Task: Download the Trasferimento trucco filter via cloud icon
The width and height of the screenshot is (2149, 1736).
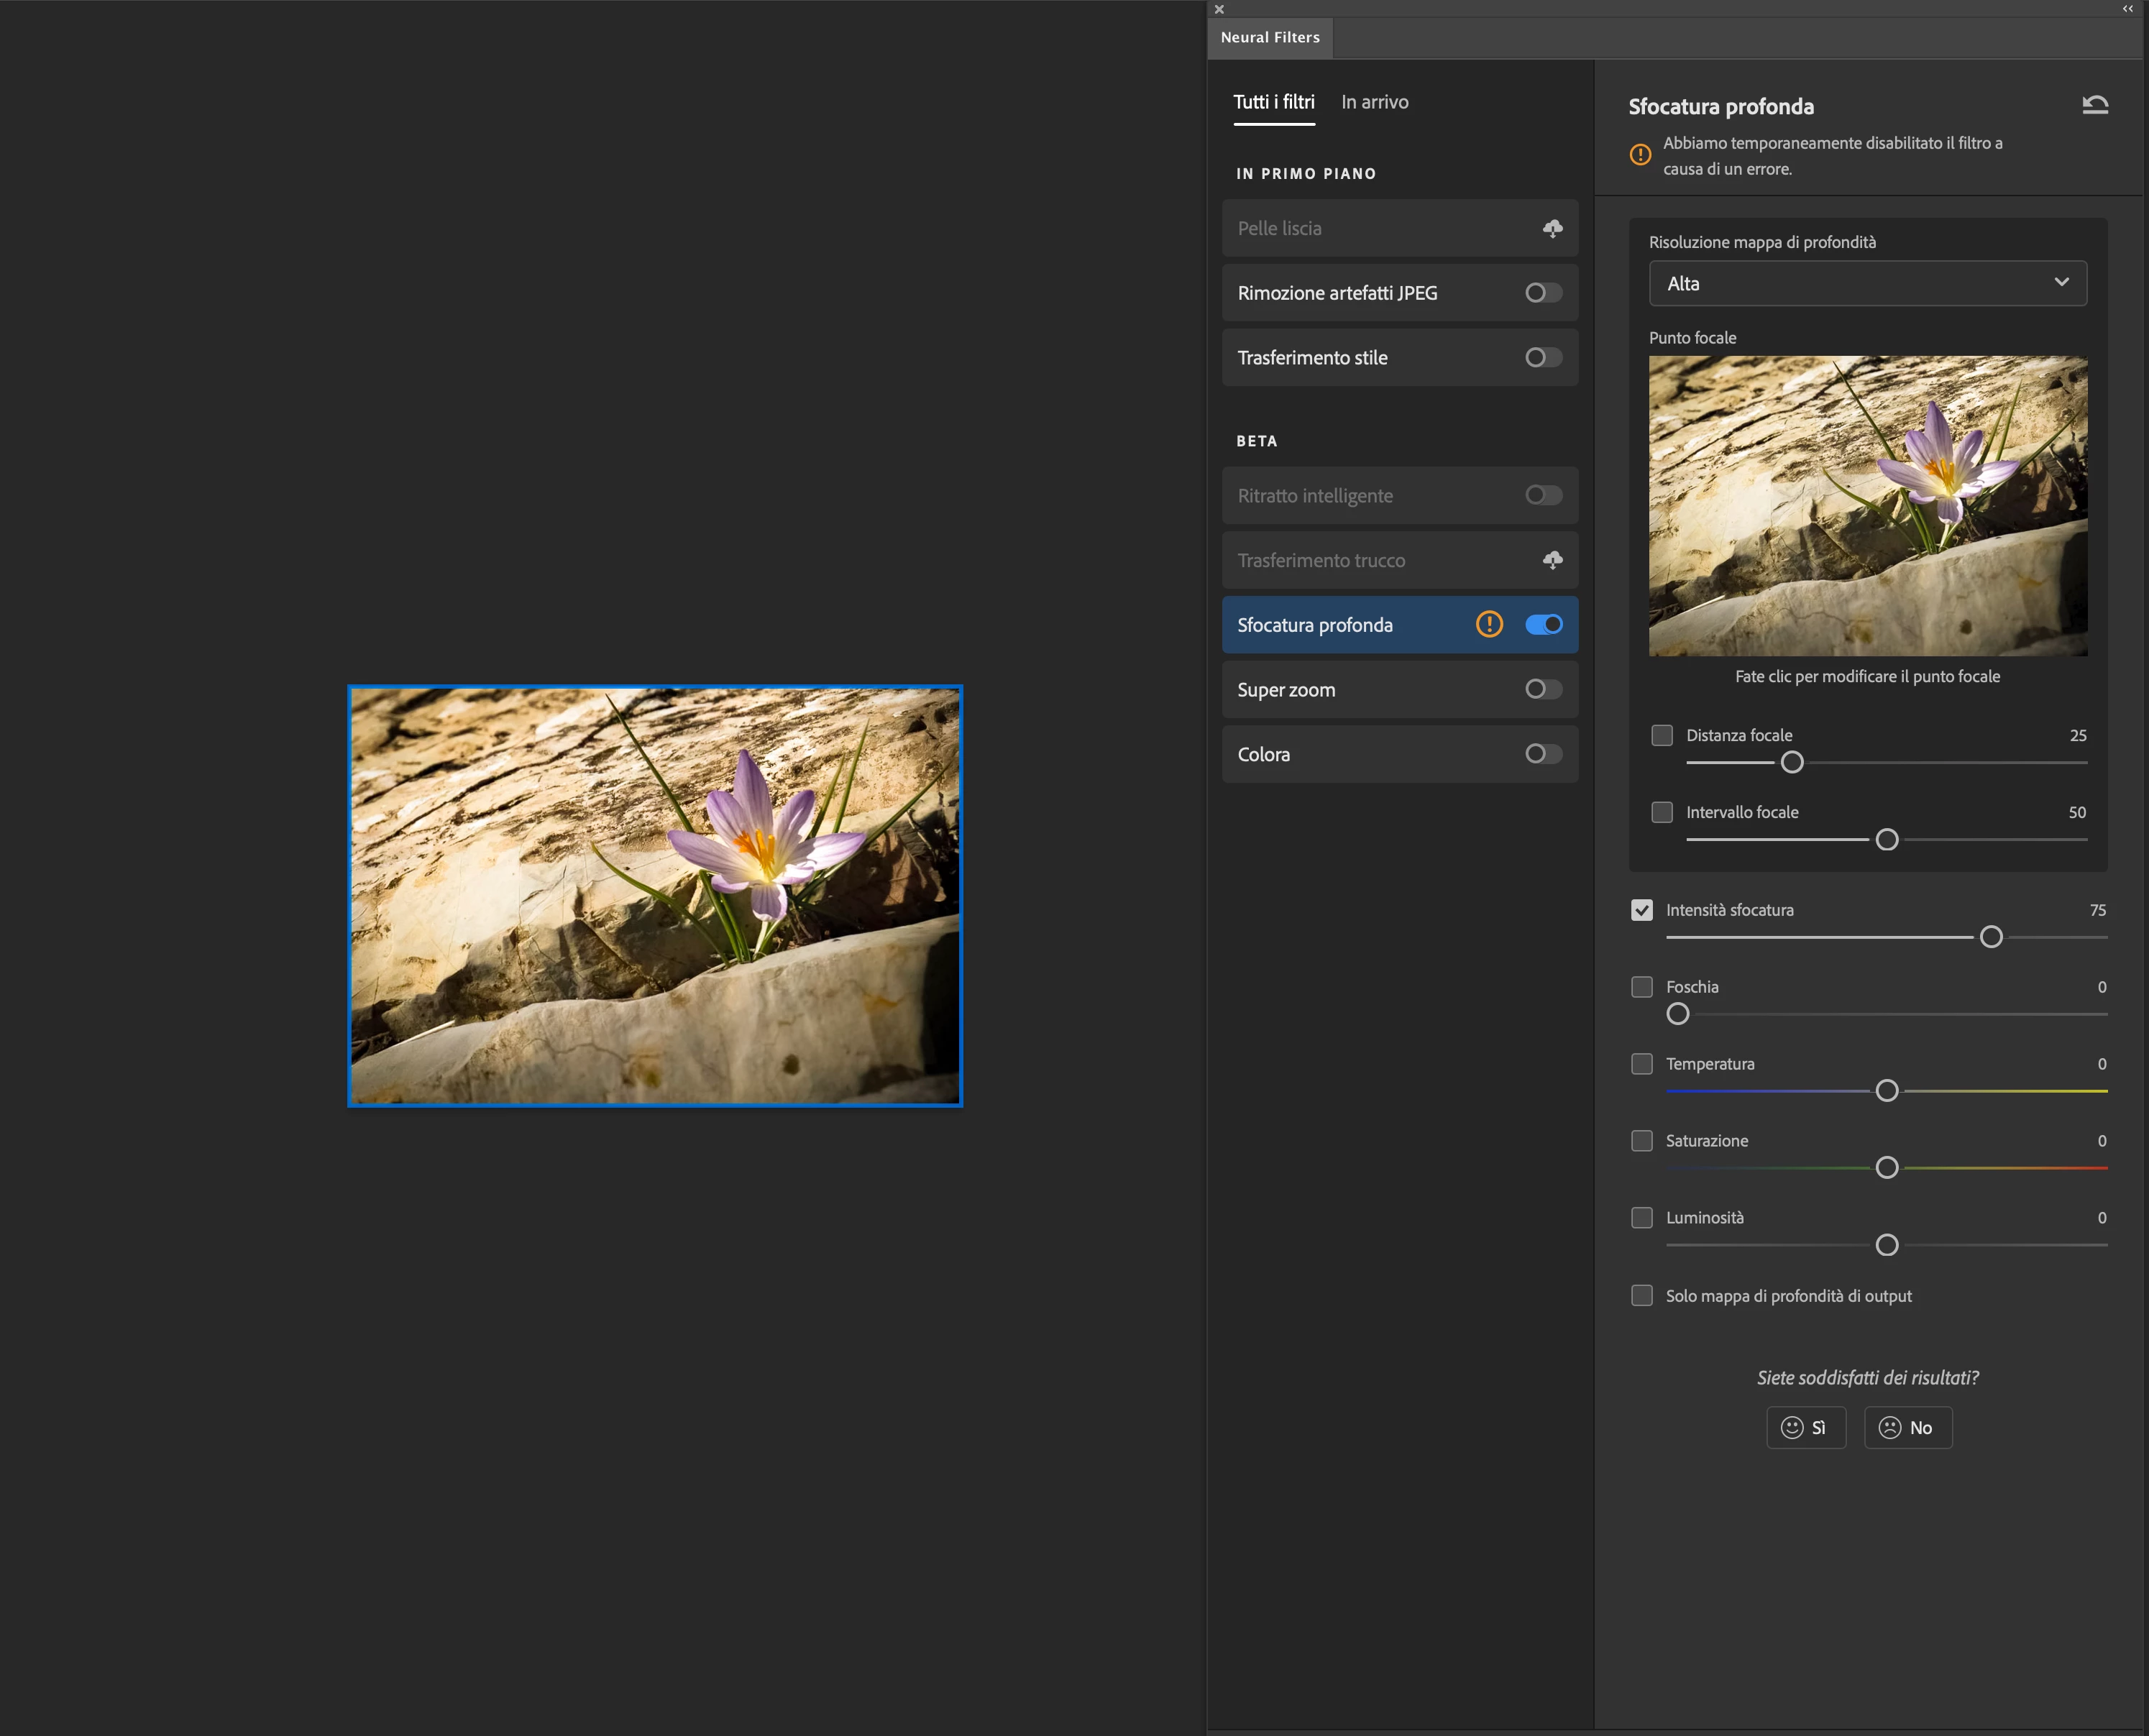Action: coord(1552,560)
